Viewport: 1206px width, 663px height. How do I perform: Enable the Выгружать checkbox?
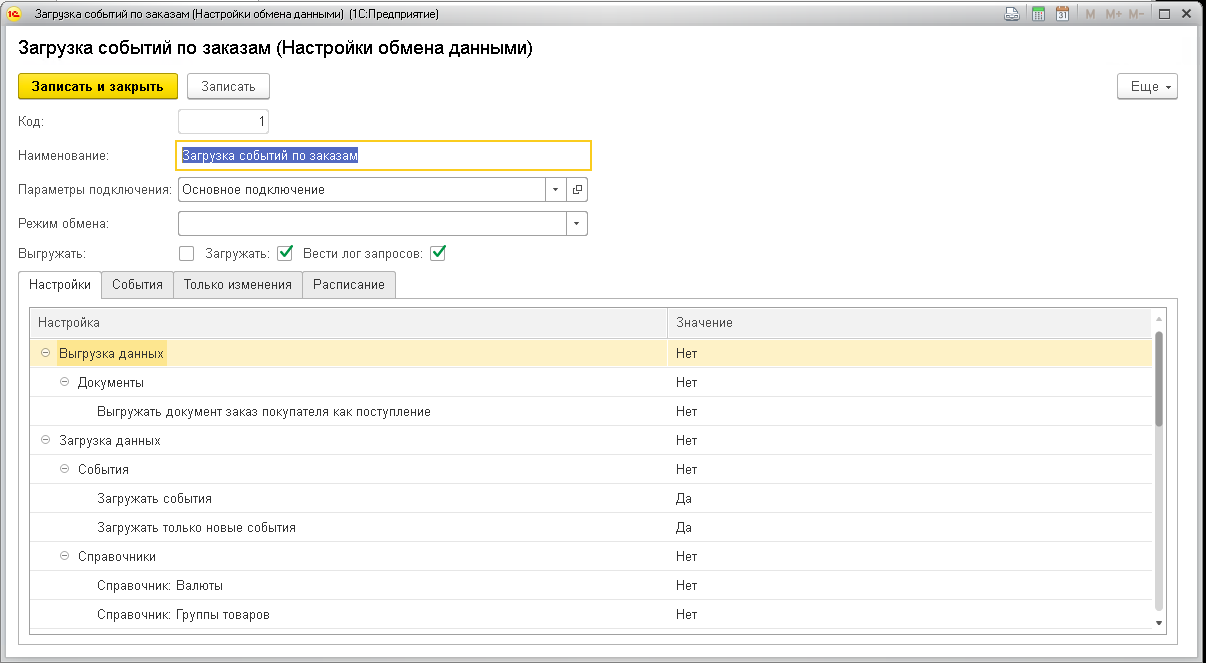186,253
